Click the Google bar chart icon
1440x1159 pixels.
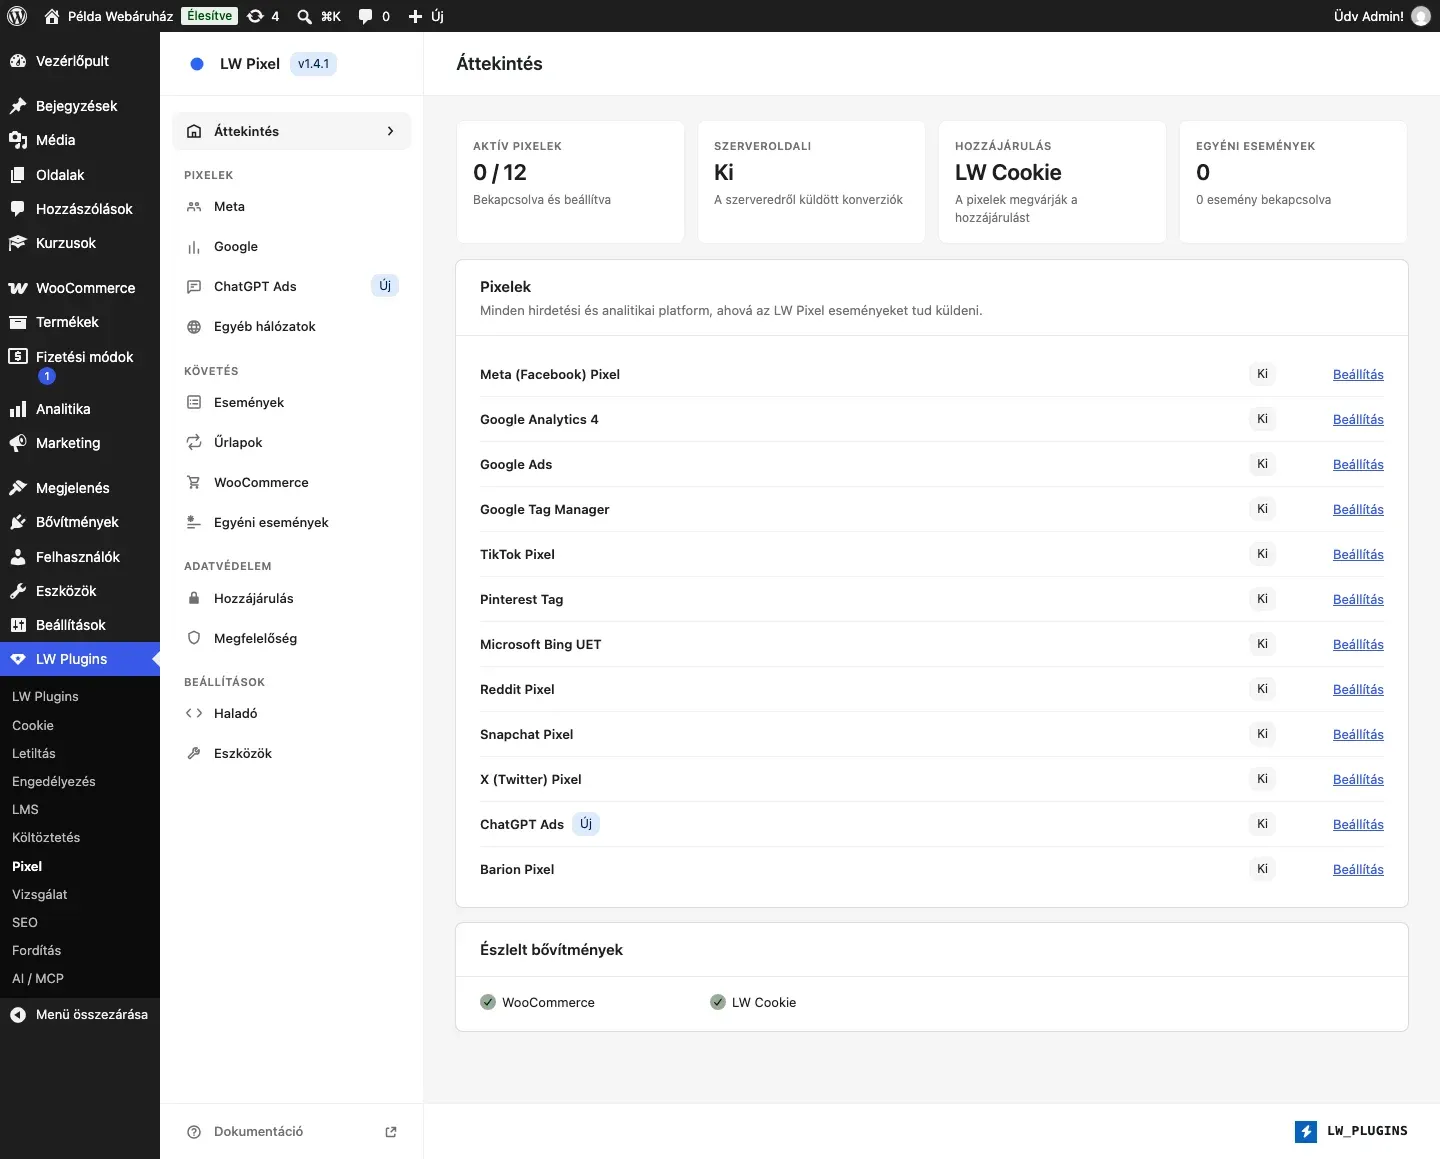tap(194, 247)
